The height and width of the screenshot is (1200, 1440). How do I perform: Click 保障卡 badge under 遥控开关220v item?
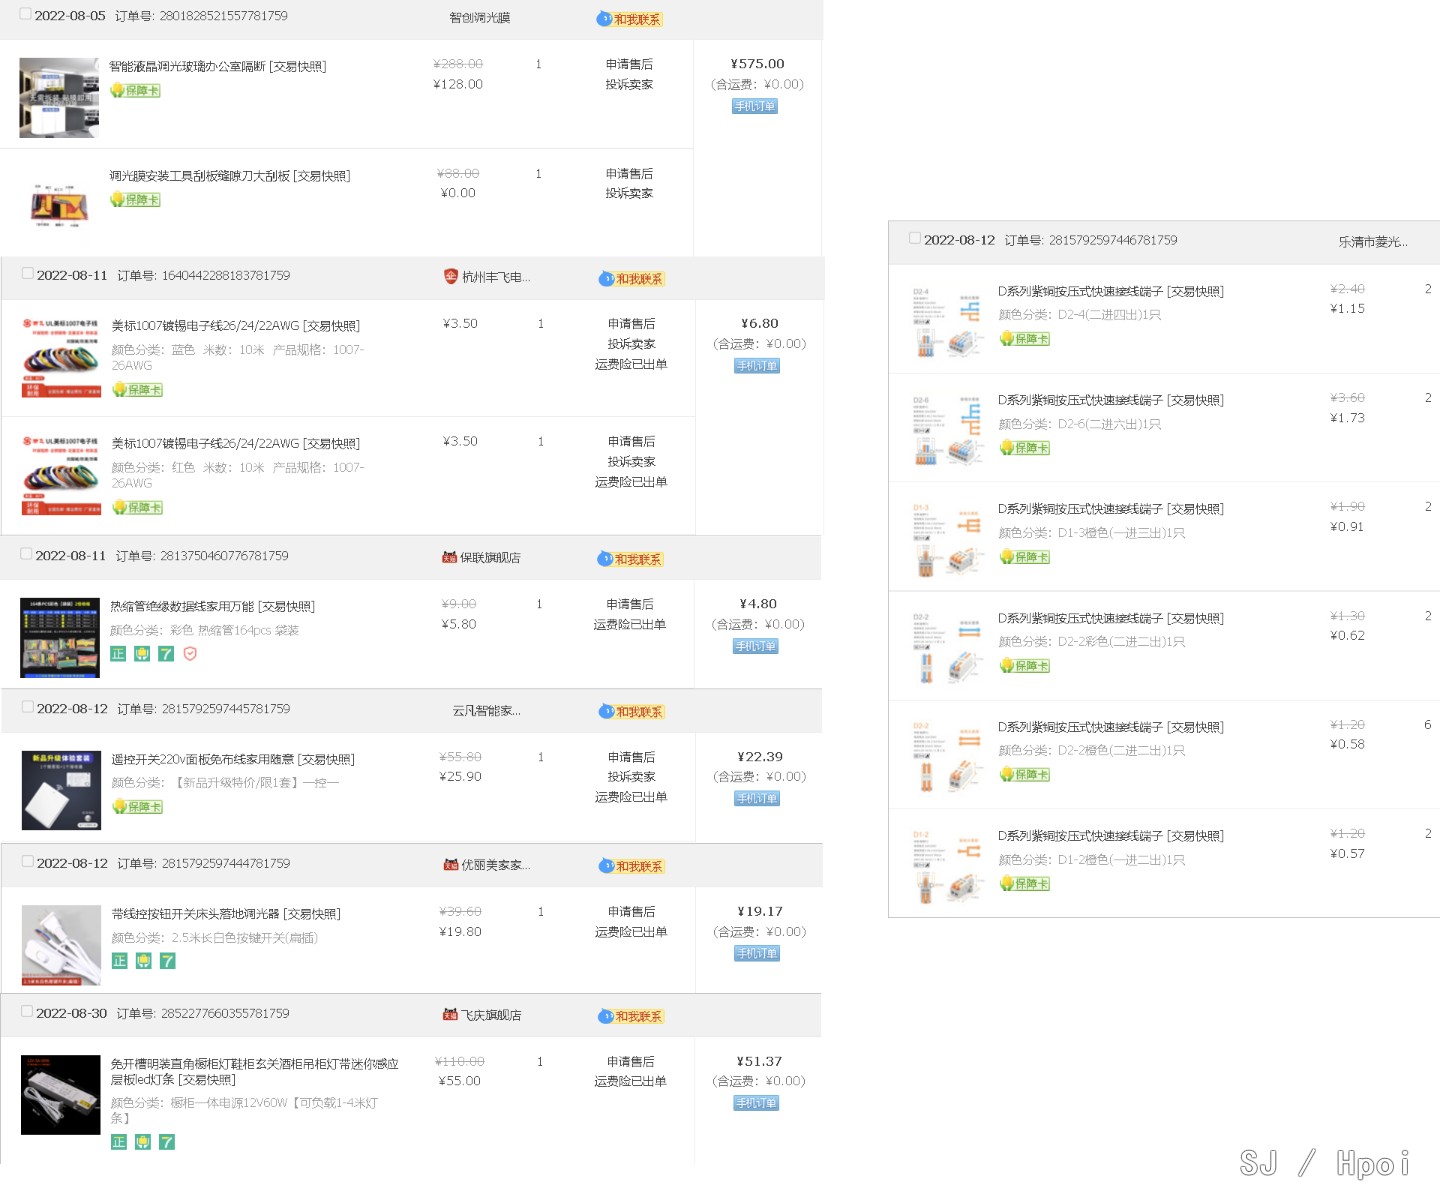[x=137, y=806]
